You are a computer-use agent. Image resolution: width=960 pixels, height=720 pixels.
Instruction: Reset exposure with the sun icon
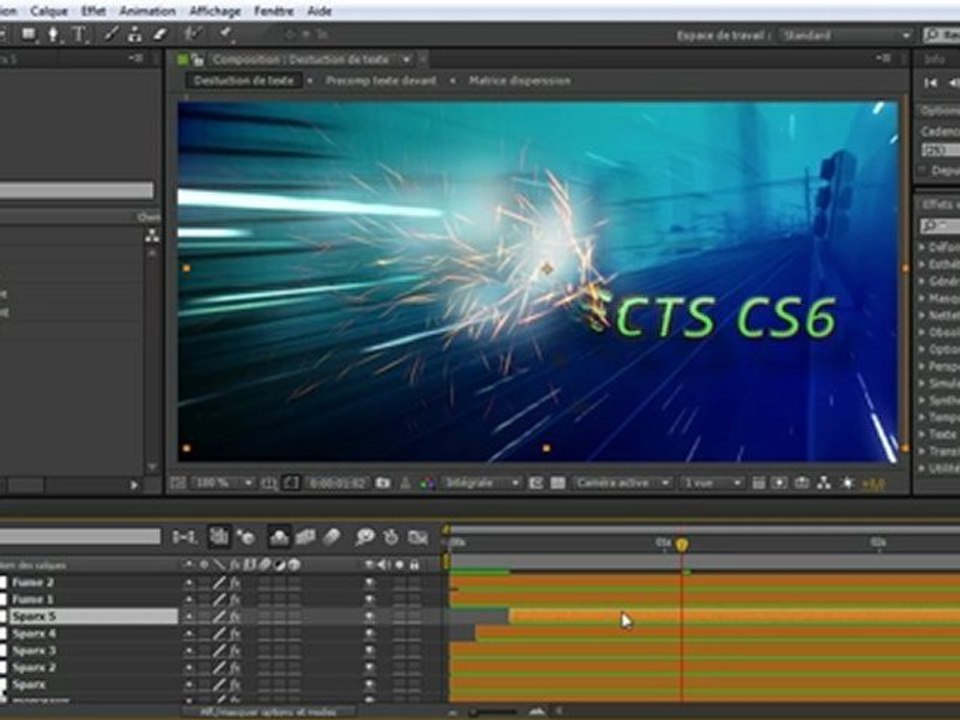[847, 483]
